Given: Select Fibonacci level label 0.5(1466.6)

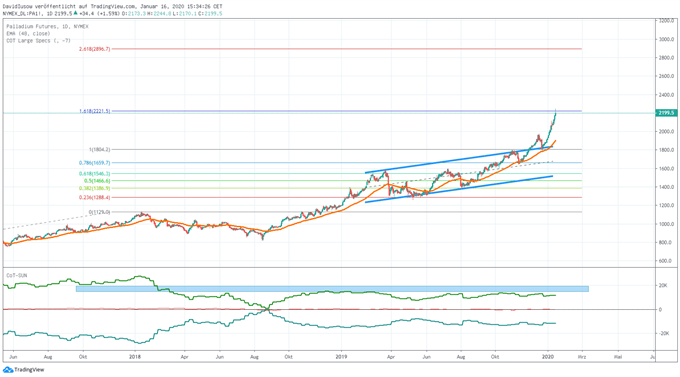Looking at the screenshot, I should pos(97,180).
